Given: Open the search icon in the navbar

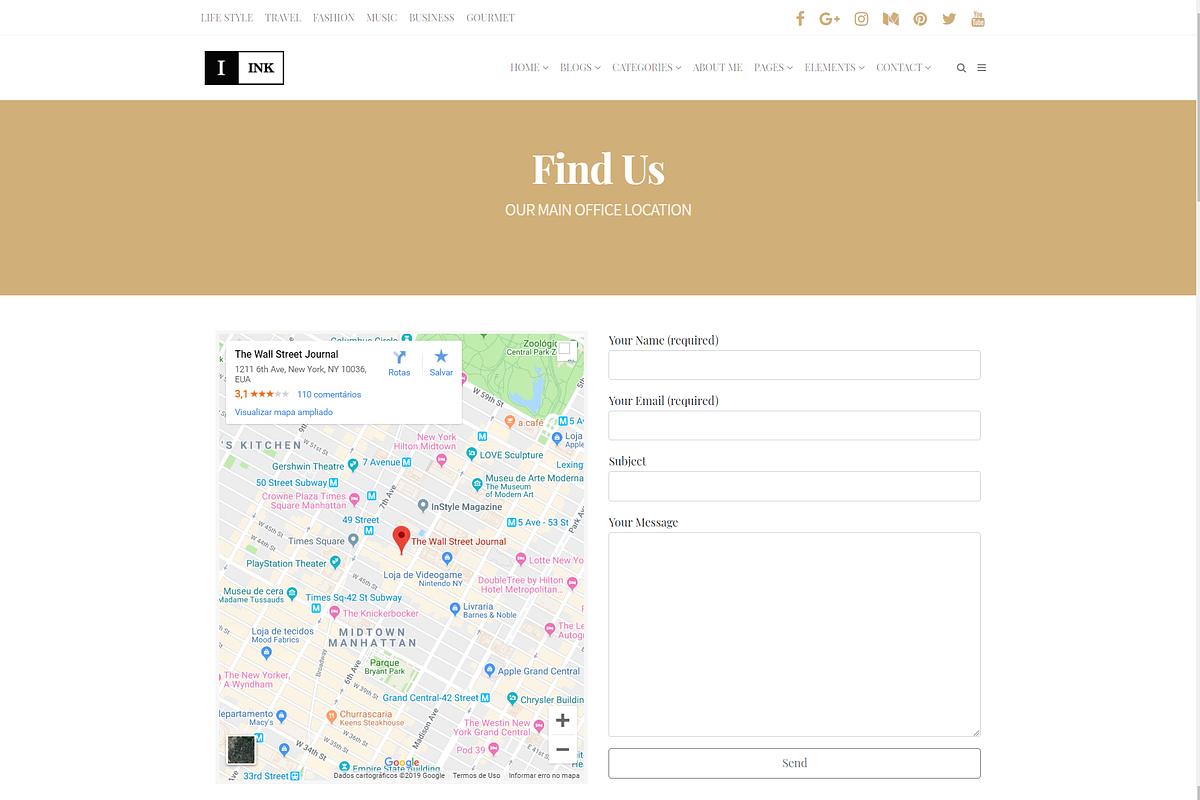Looking at the screenshot, I should (961, 67).
